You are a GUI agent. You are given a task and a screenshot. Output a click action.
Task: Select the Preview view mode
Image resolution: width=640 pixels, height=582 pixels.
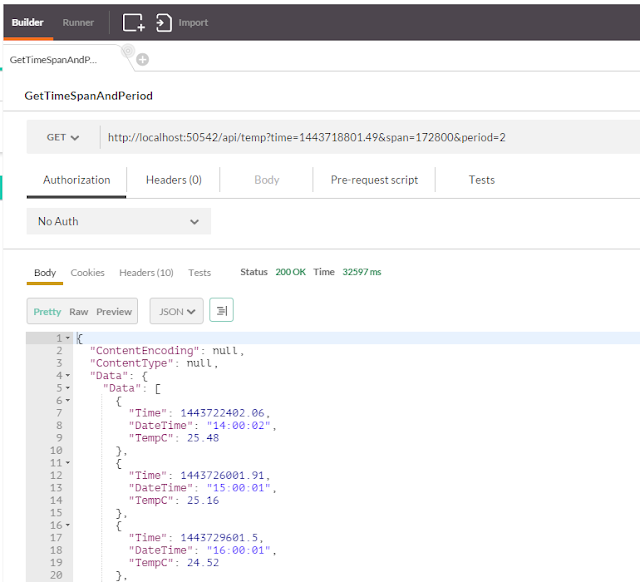[x=114, y=312]
